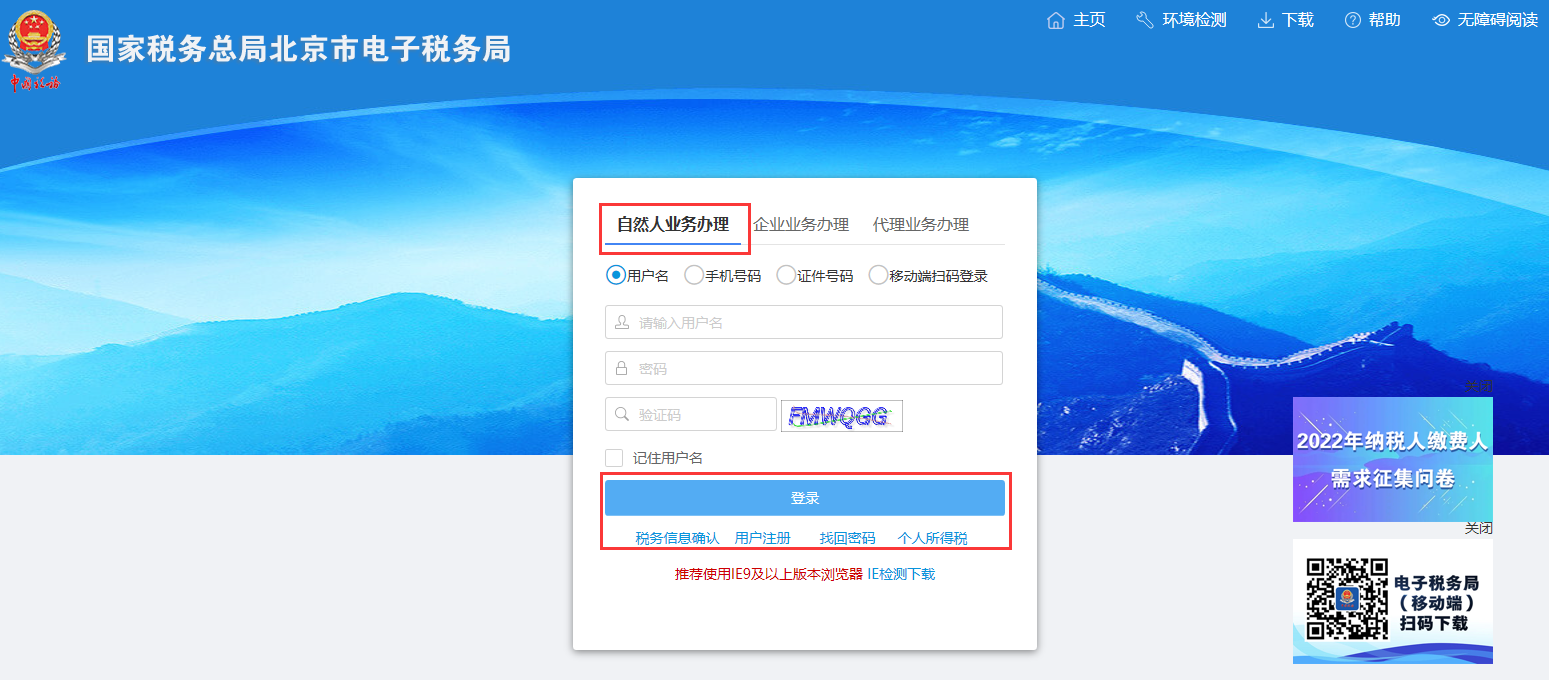Tick the 记住用户名 checkbox

point(614,458)
